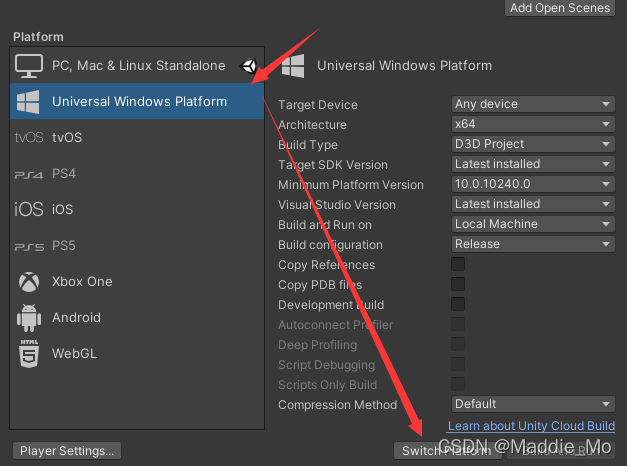Open the Build configuration Release dropdown
Image resolution: width=627 pixels, height=466 pixels.
click(533, 244)
